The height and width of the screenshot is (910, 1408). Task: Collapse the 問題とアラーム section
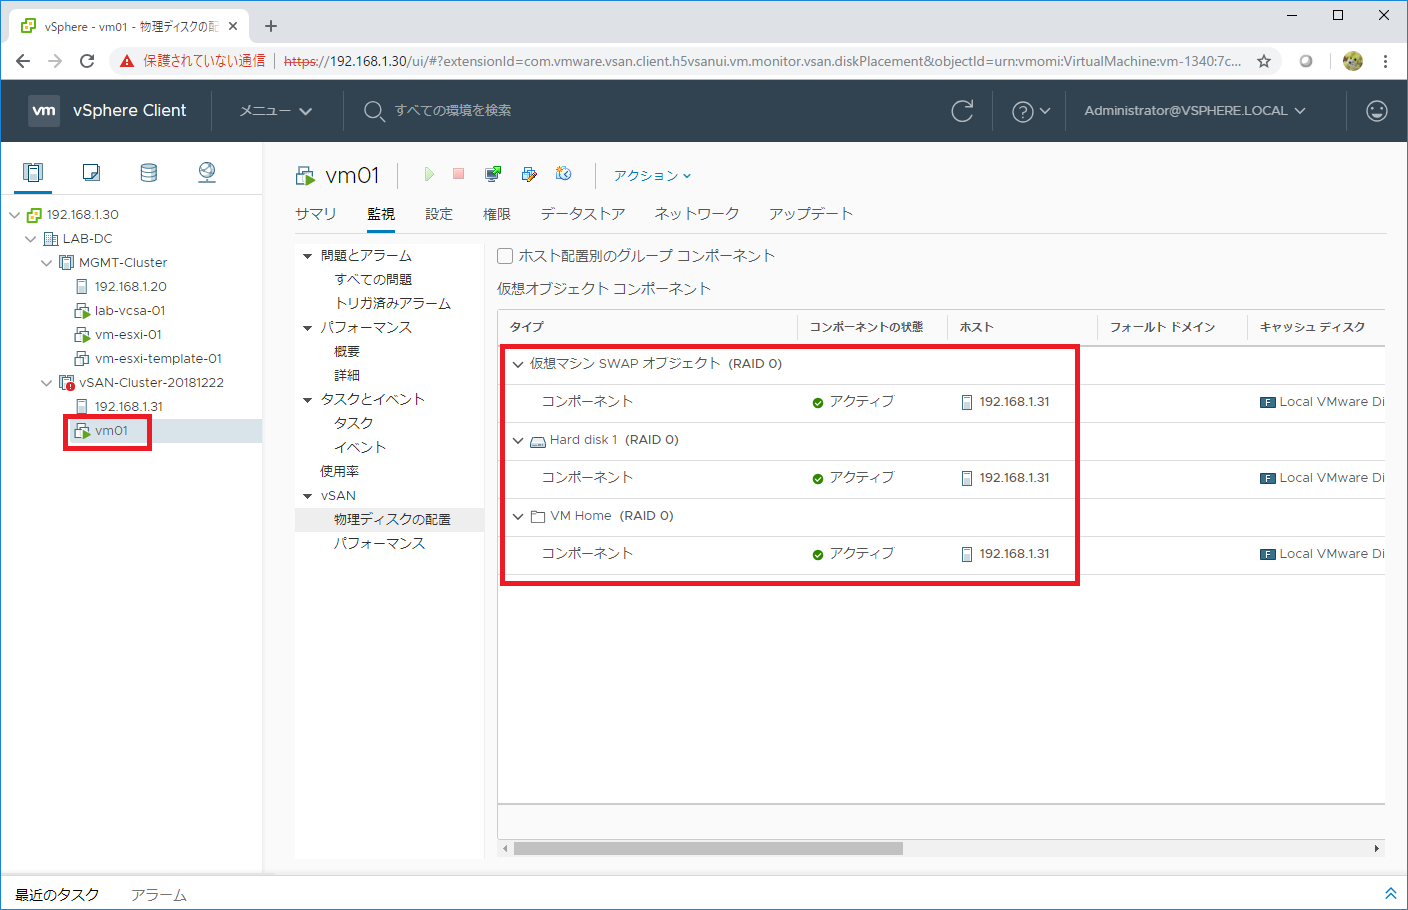[x=308, y=256]
